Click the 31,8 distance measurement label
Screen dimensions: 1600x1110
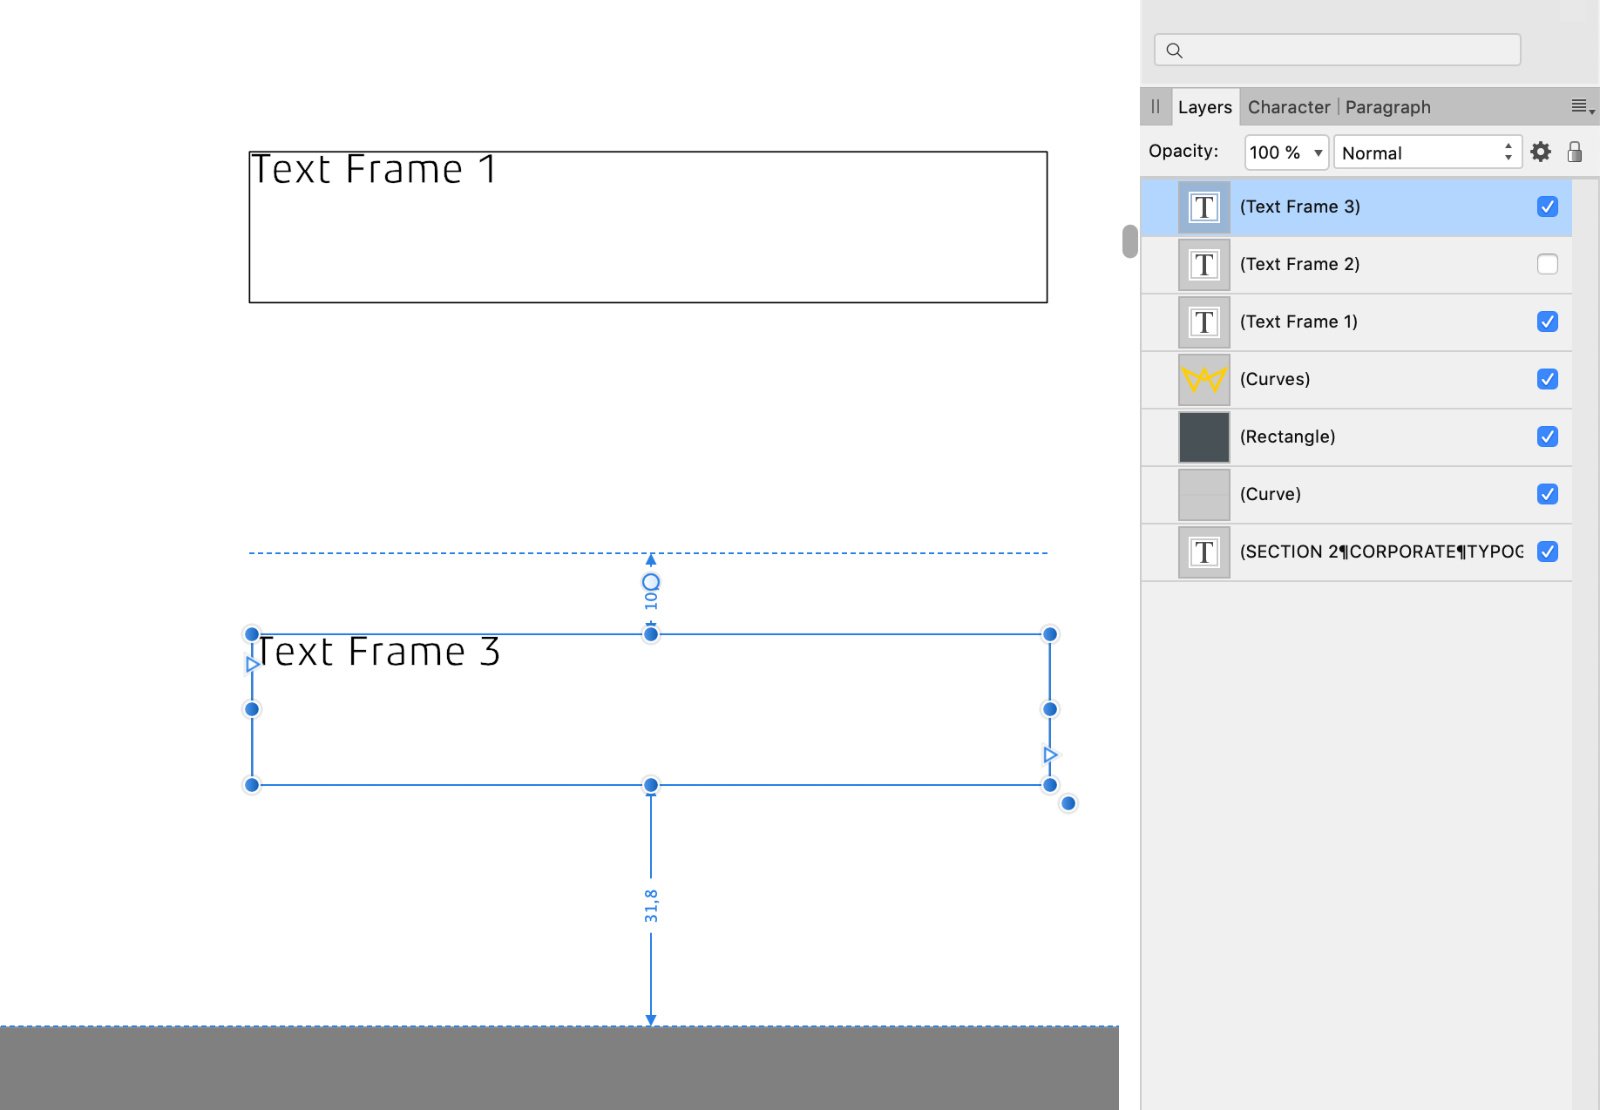click(651, 906)
